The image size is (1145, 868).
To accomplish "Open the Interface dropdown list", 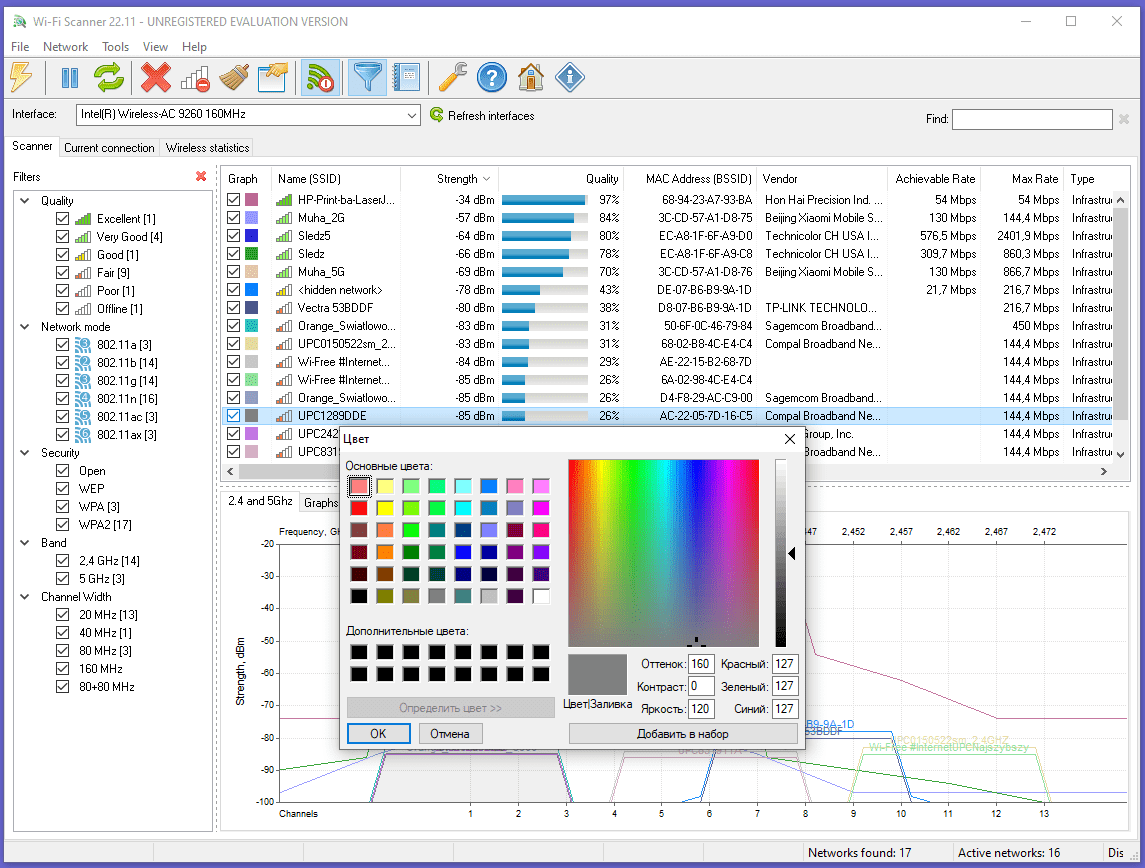I will pyautogui.click(x=413, y=114).
